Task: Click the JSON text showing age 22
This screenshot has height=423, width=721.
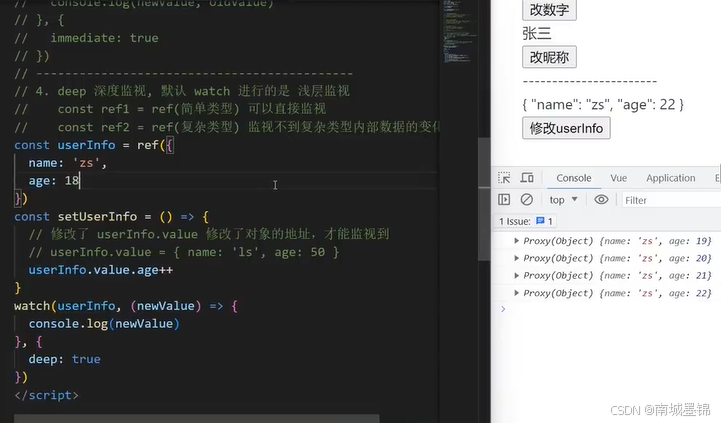Action: (603, 105)
